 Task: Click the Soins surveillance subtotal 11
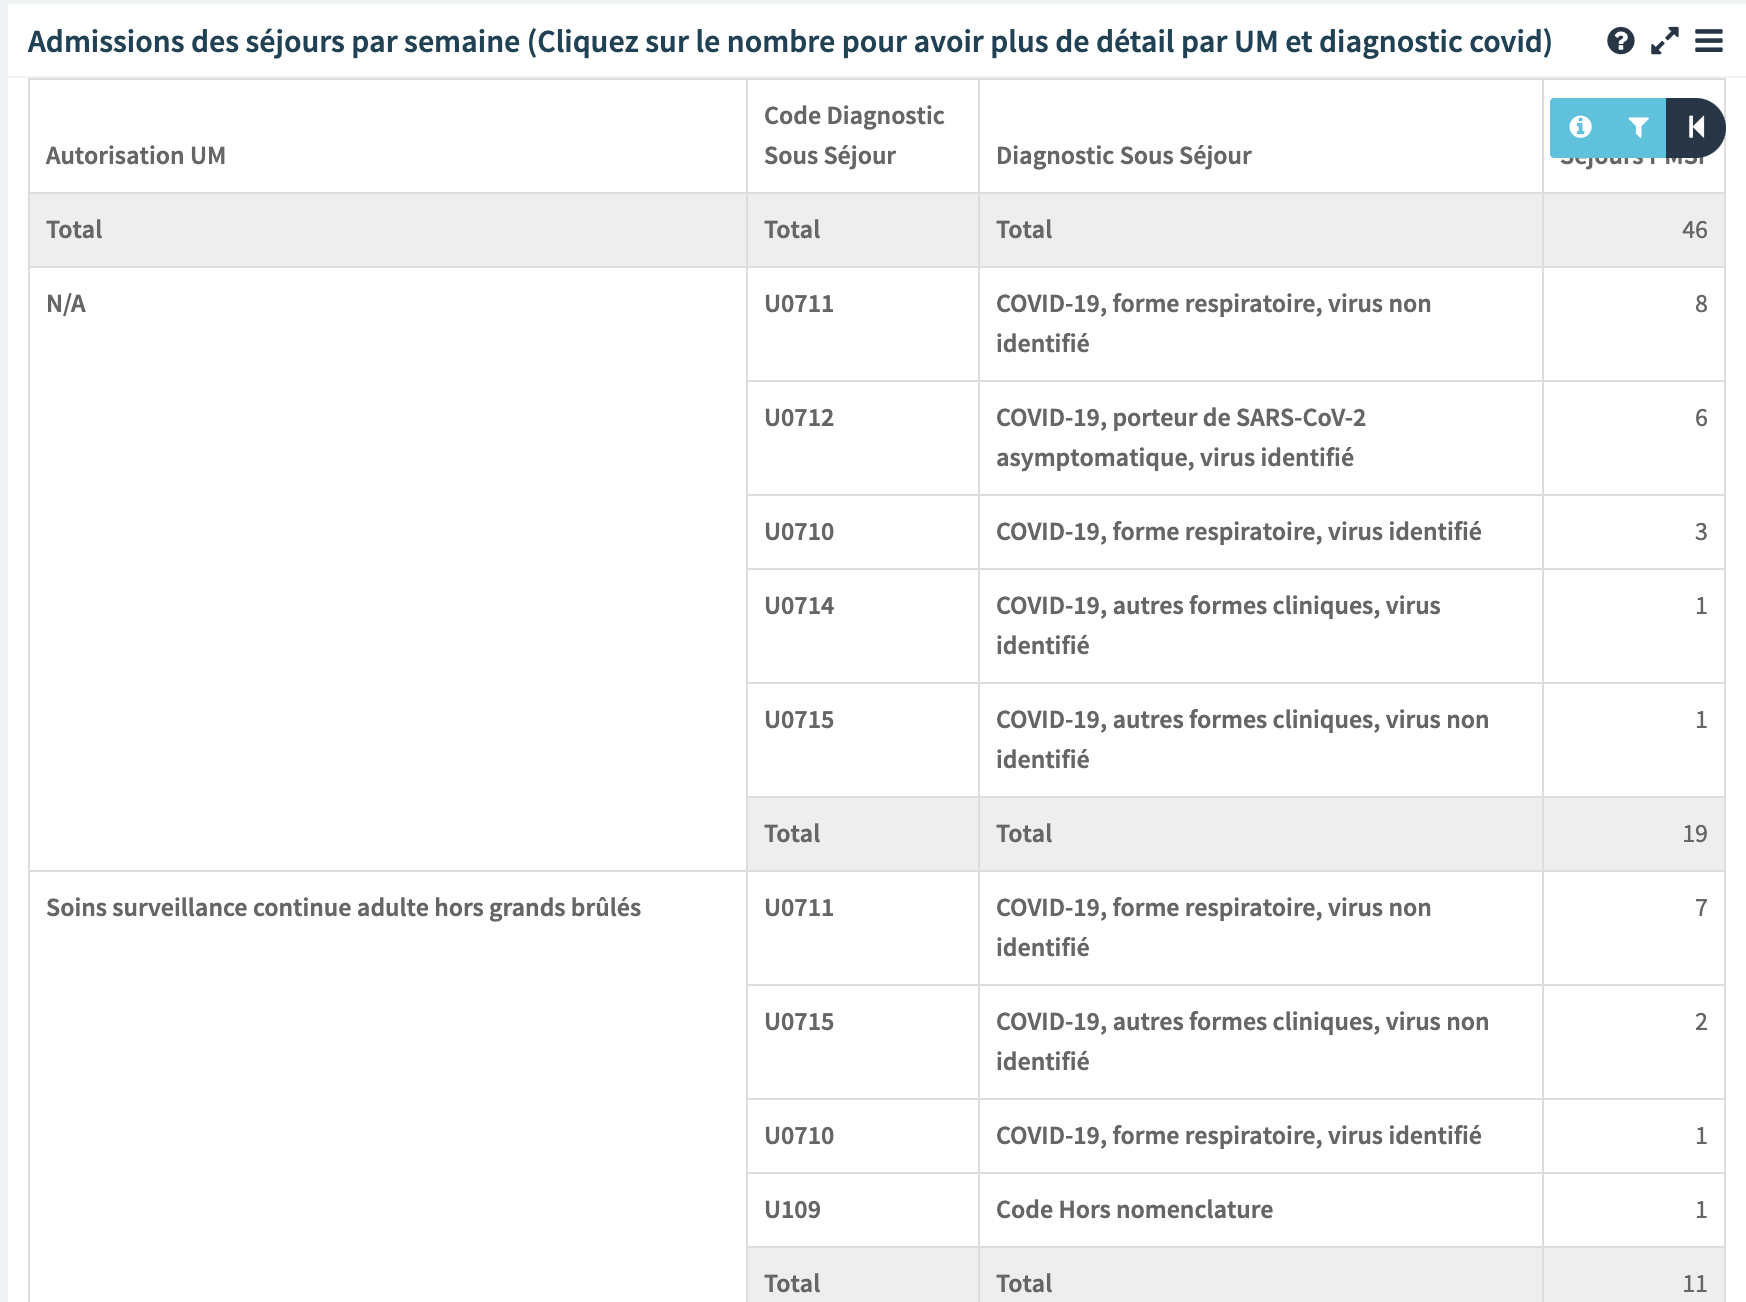click(x=1694, y=1284)
